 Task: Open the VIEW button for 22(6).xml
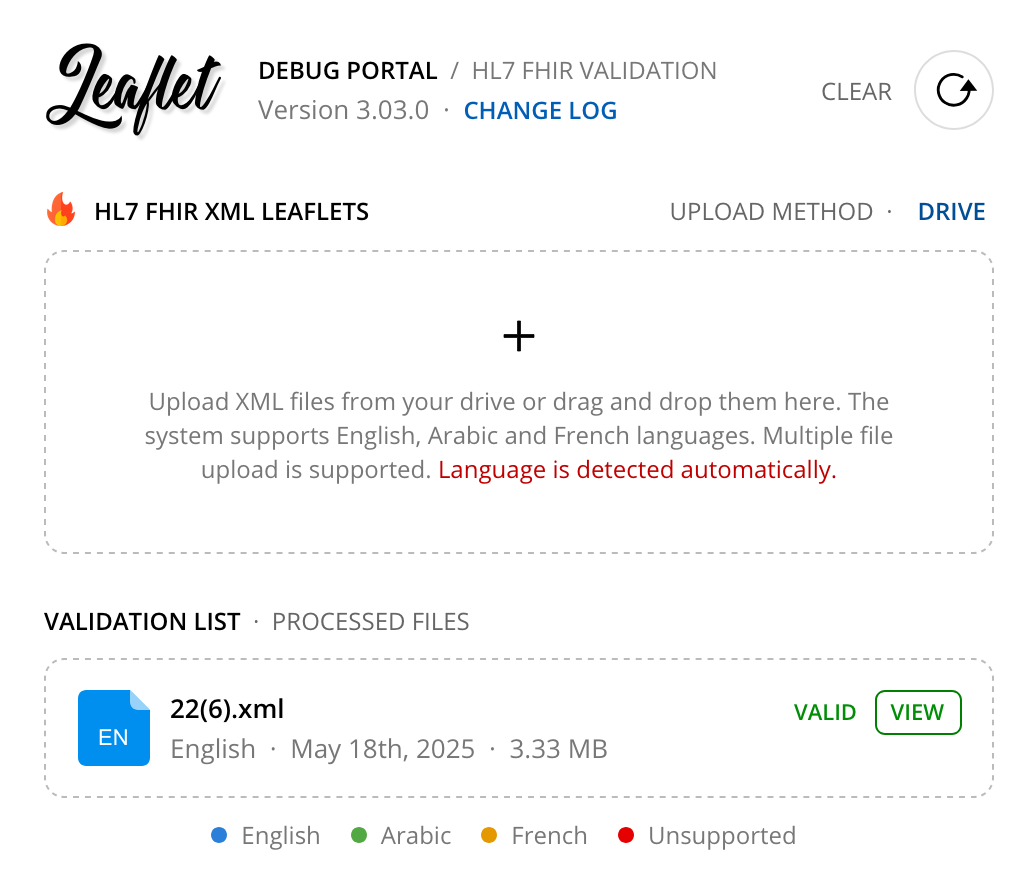click(x=918, y=712)
